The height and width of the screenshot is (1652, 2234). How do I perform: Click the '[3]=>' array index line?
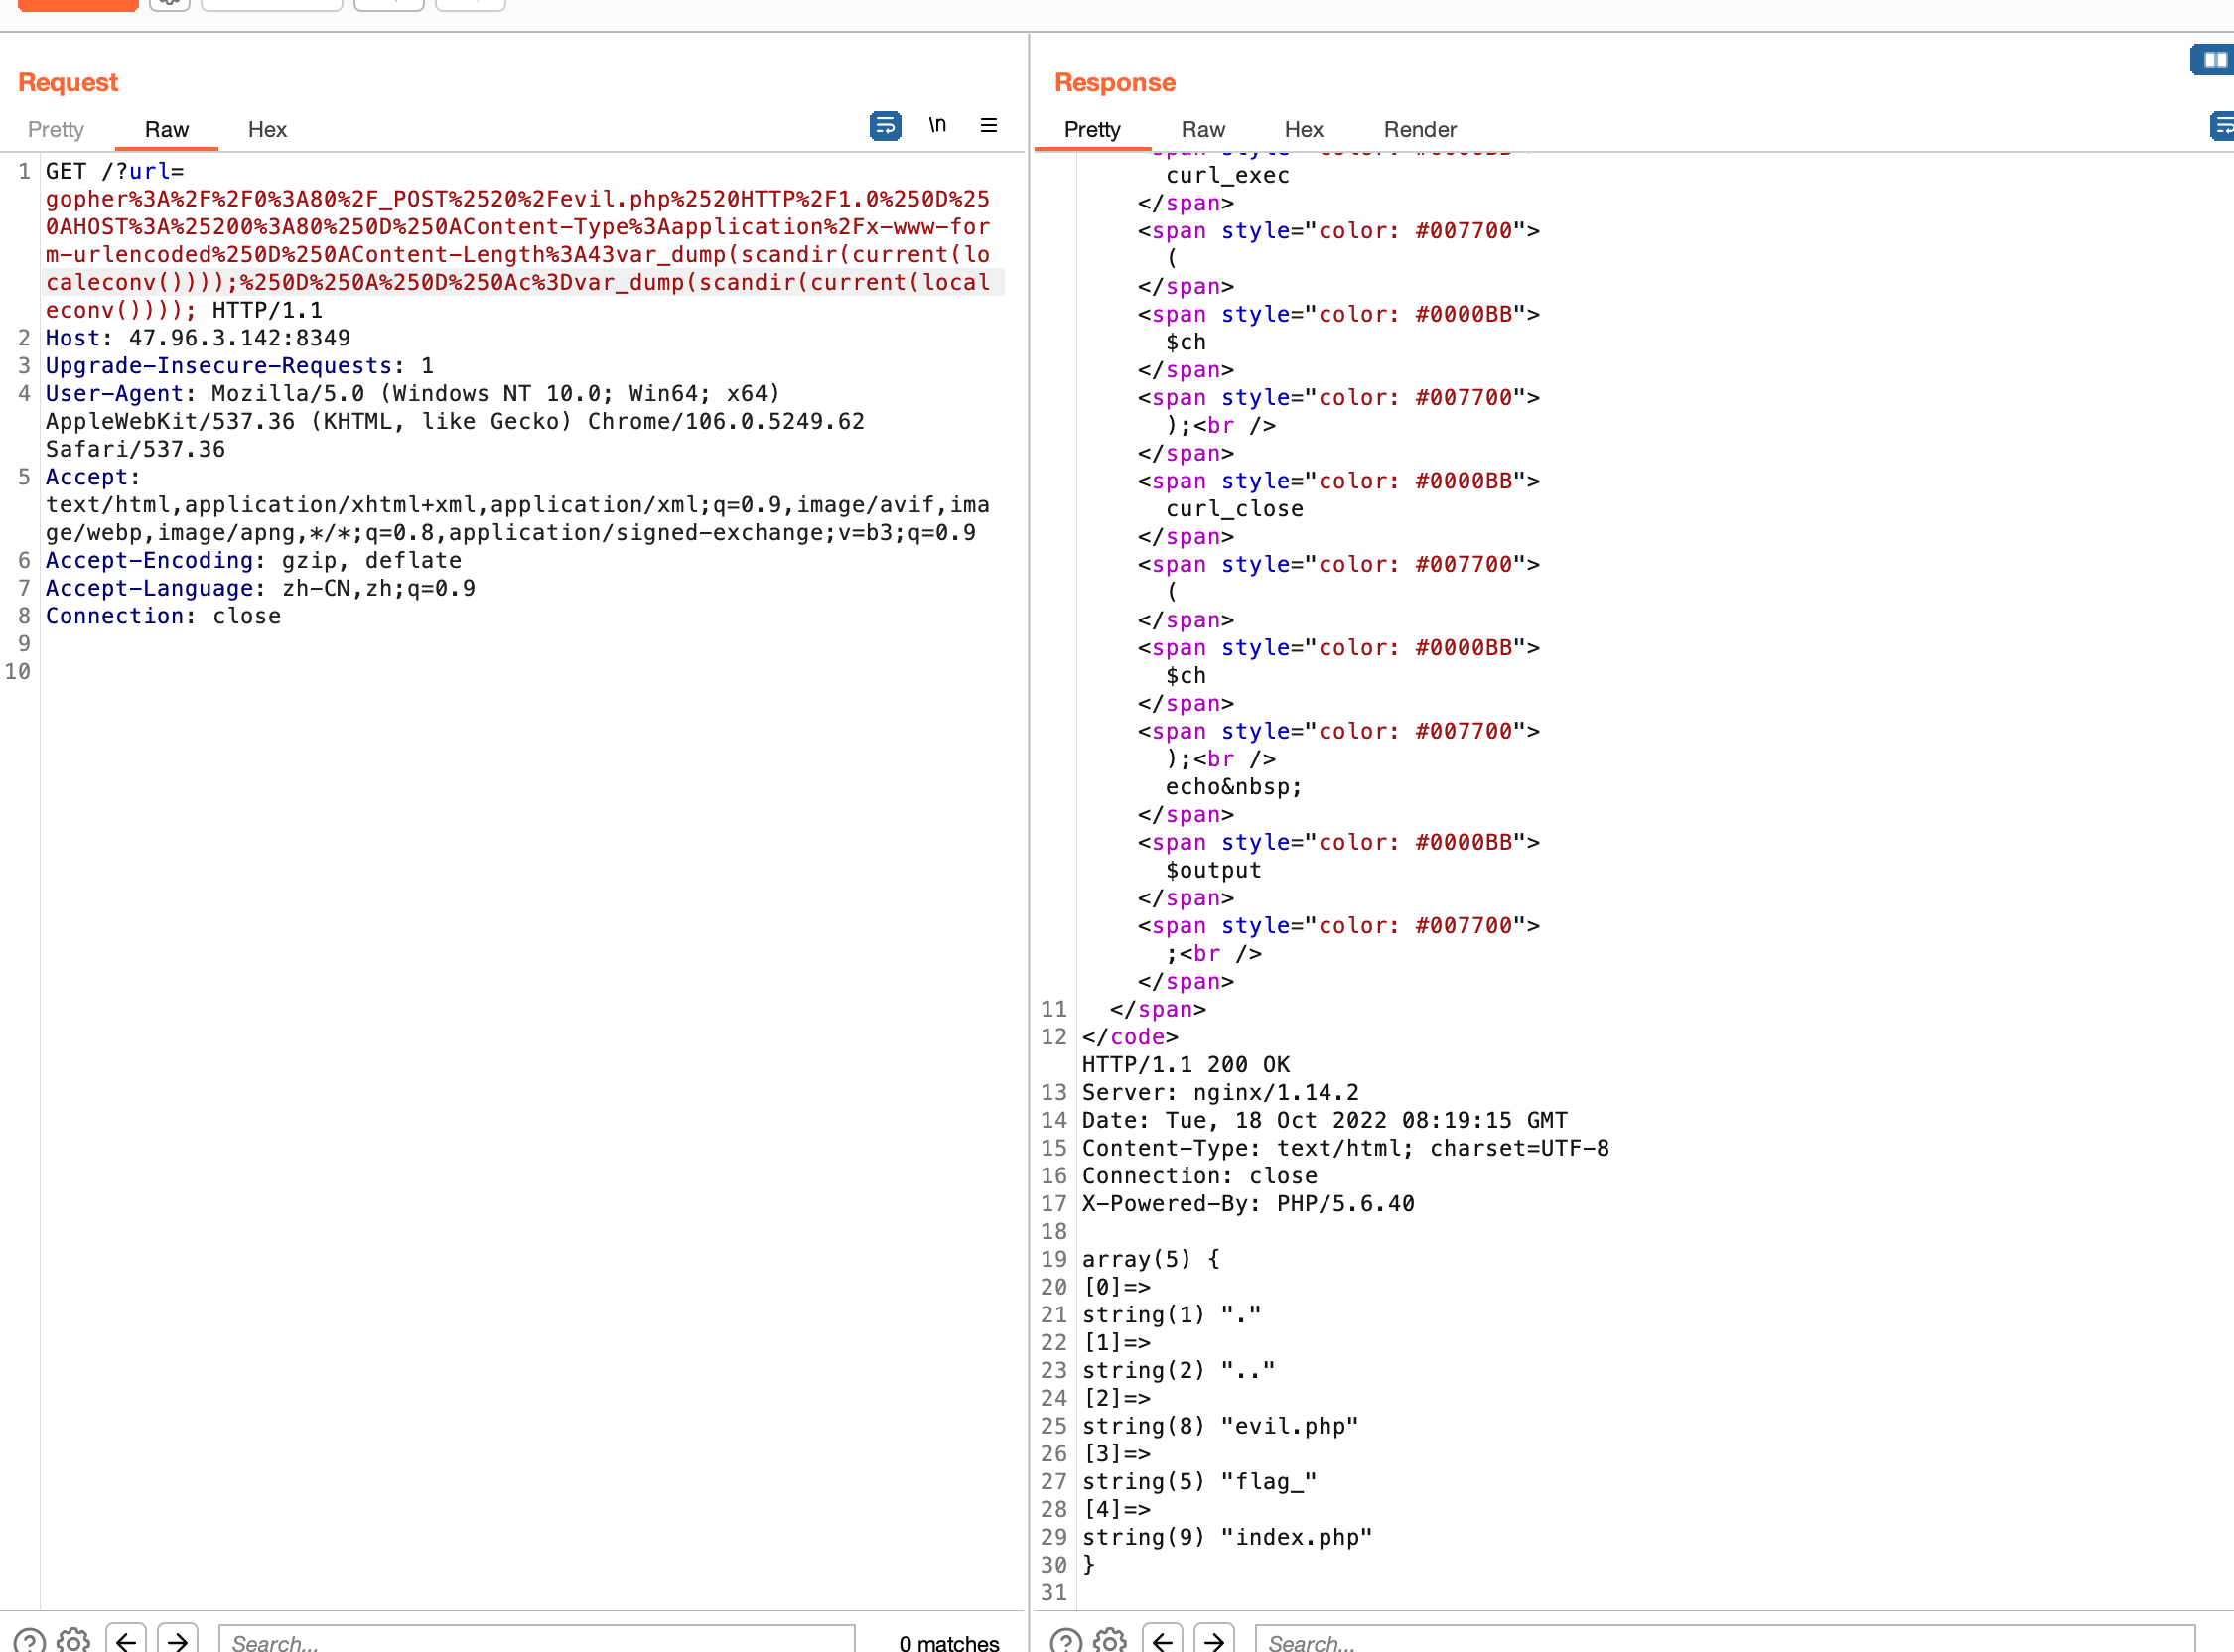[x=1117, y=1454]
